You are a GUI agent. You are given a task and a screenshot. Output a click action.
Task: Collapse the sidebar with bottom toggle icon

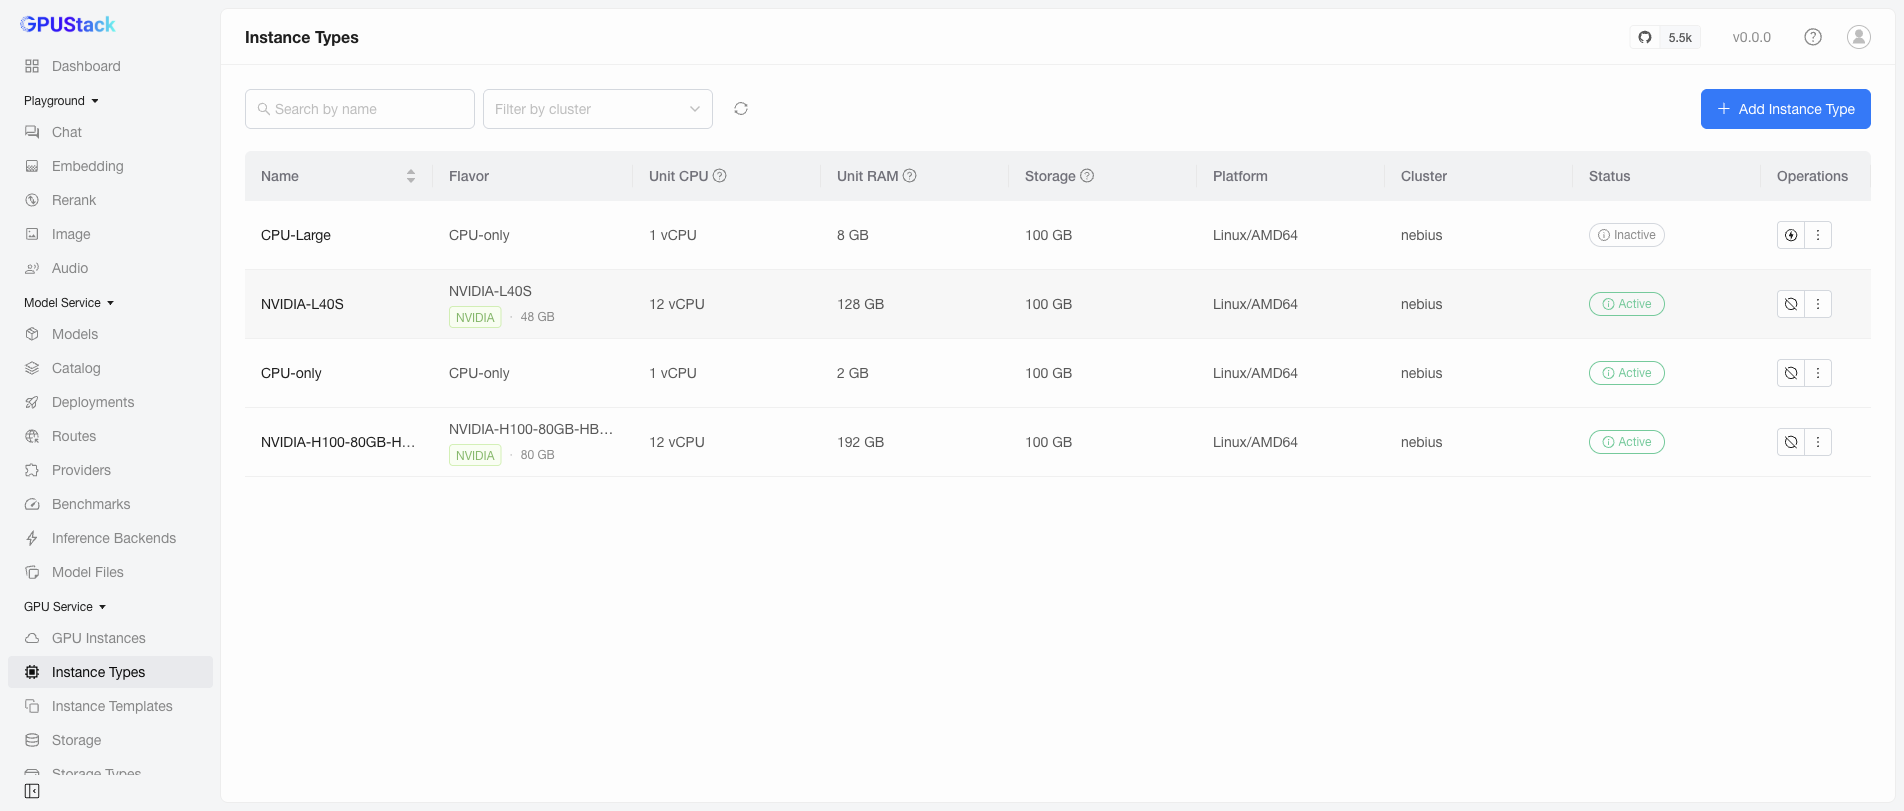(x=32, y=791)
